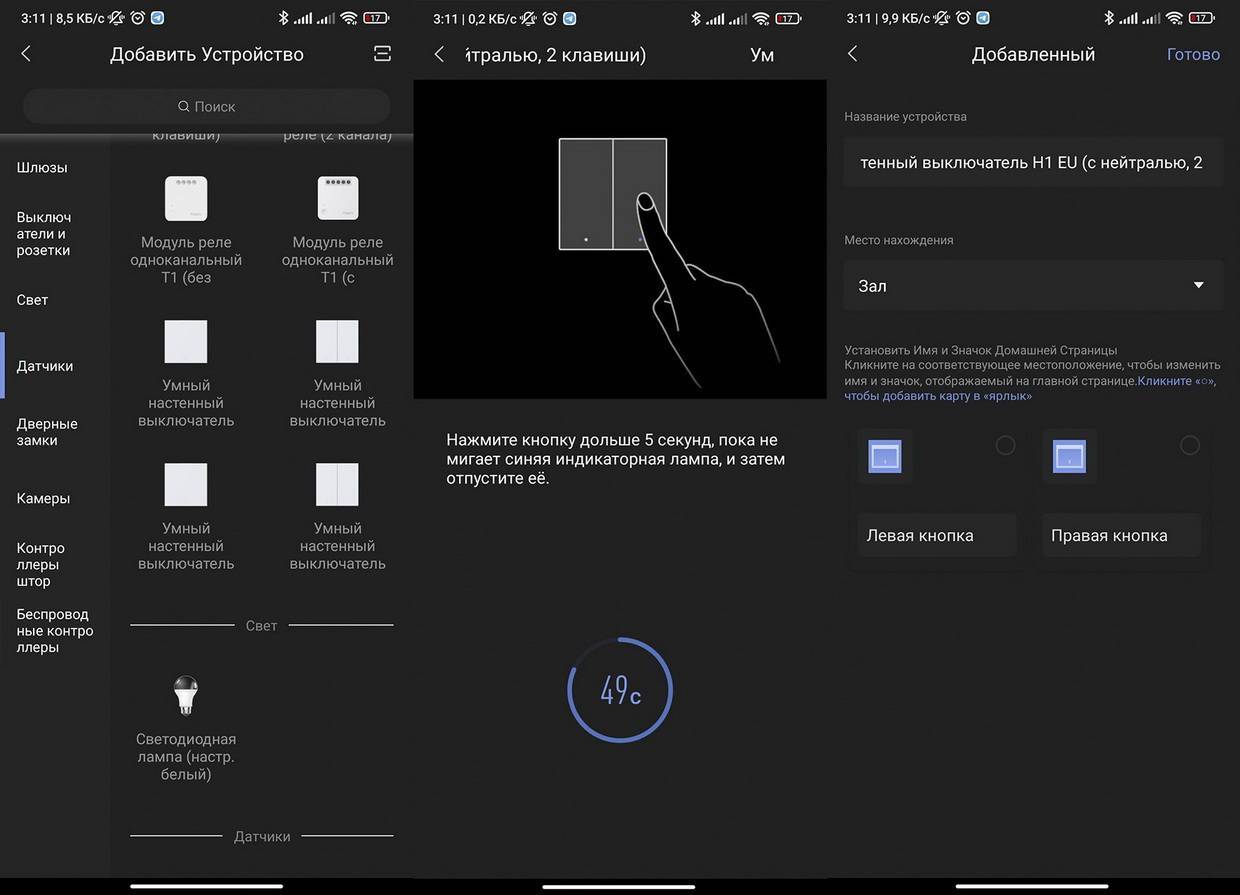Tap back arrow on the pairing instruction screen
The width and height of the screenshot is (1240, 895).
(439, 55)
